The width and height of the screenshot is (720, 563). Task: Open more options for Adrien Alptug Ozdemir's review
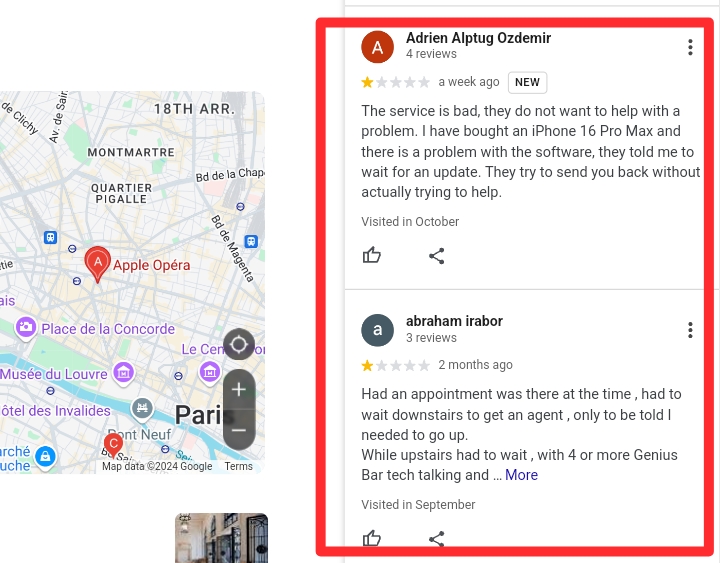pos(690,47)
